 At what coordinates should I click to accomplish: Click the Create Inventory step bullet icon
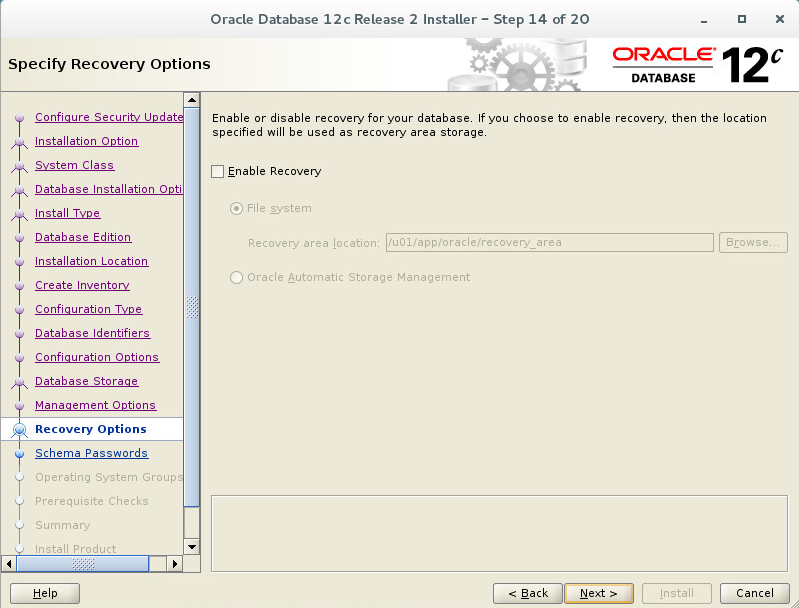19,286
